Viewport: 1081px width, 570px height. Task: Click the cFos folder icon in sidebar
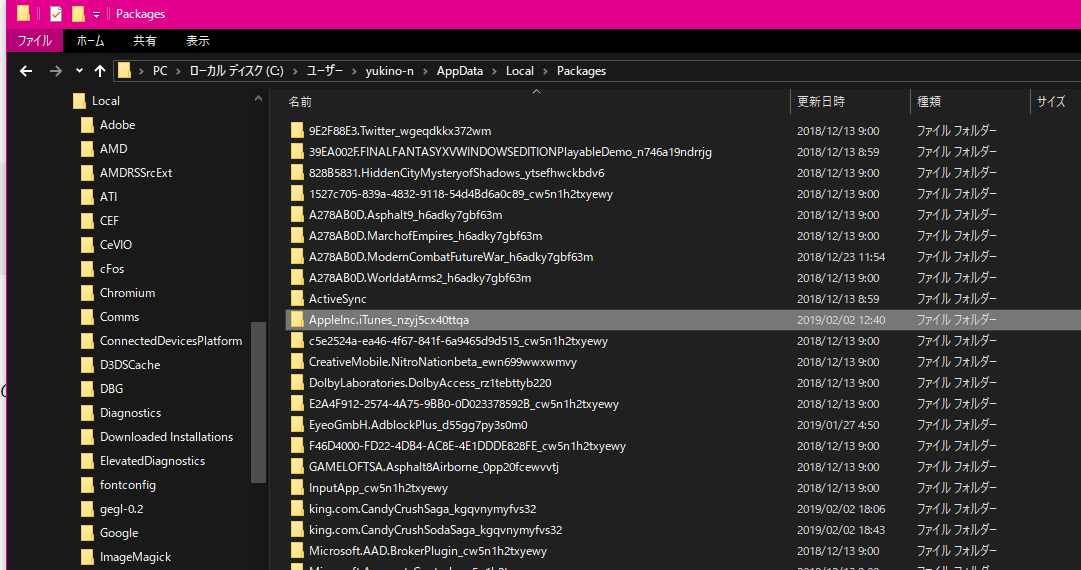point(87,269)
